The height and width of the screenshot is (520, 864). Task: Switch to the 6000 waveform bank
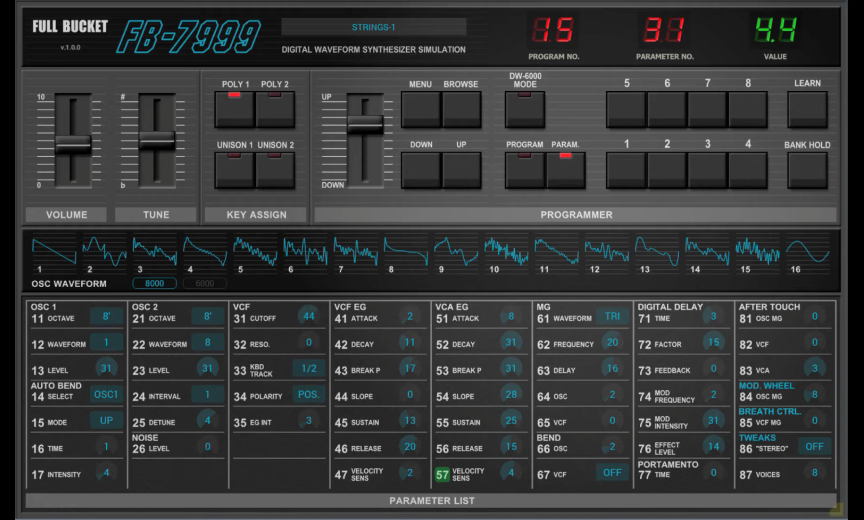pos(203,284)
